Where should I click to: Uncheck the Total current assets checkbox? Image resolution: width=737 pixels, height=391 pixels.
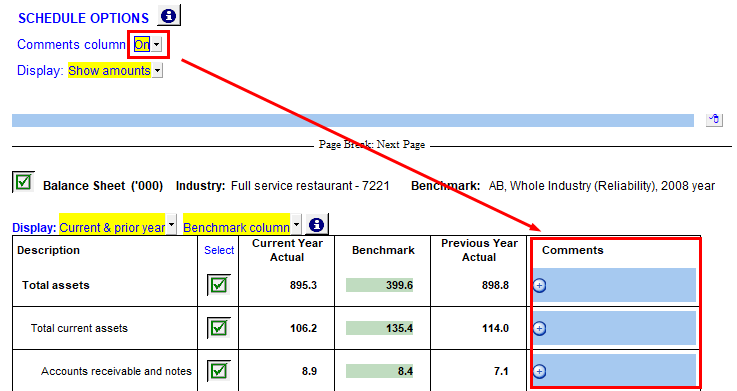pyautogui.click(x=219, y=328)
